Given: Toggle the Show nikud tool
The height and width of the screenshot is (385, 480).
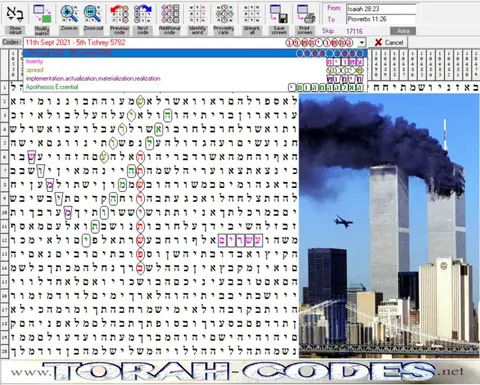Looking at the screenshot, I should (x=15, y=19).
